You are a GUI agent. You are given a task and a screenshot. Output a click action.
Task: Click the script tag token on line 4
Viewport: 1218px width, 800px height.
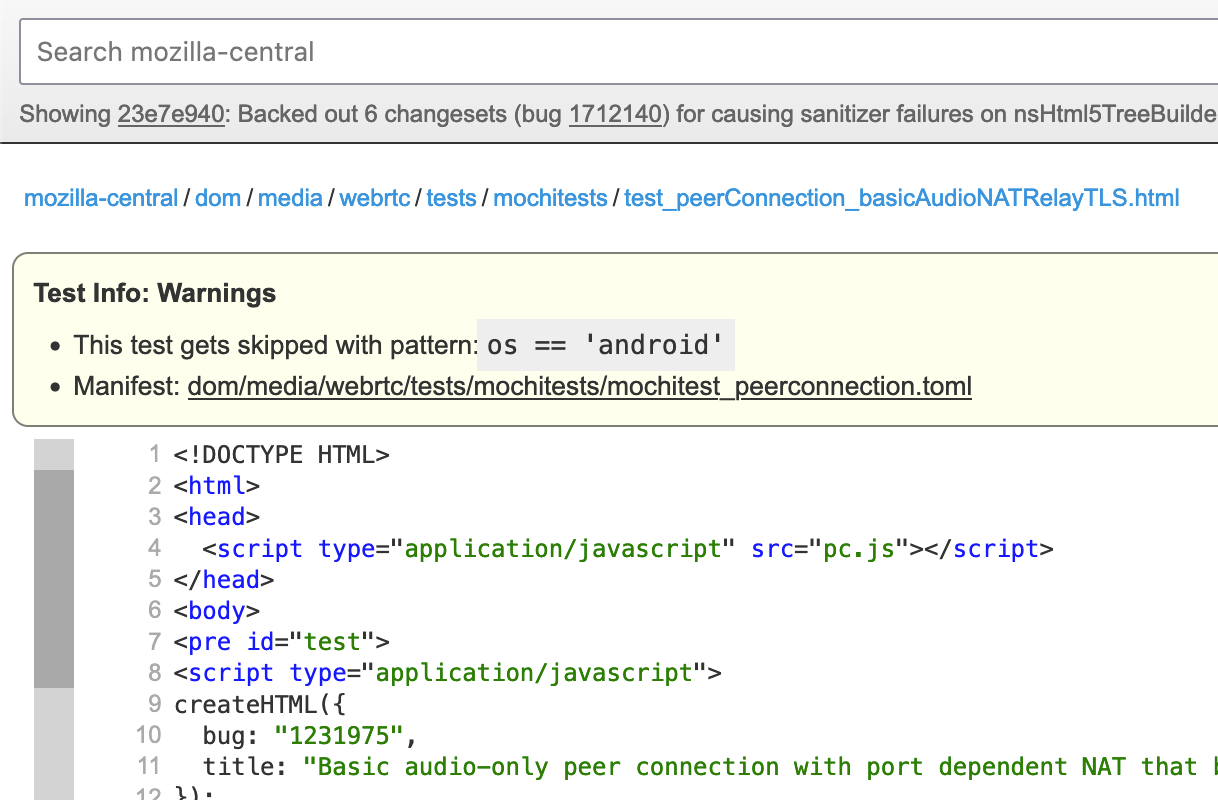click(262, 548)
